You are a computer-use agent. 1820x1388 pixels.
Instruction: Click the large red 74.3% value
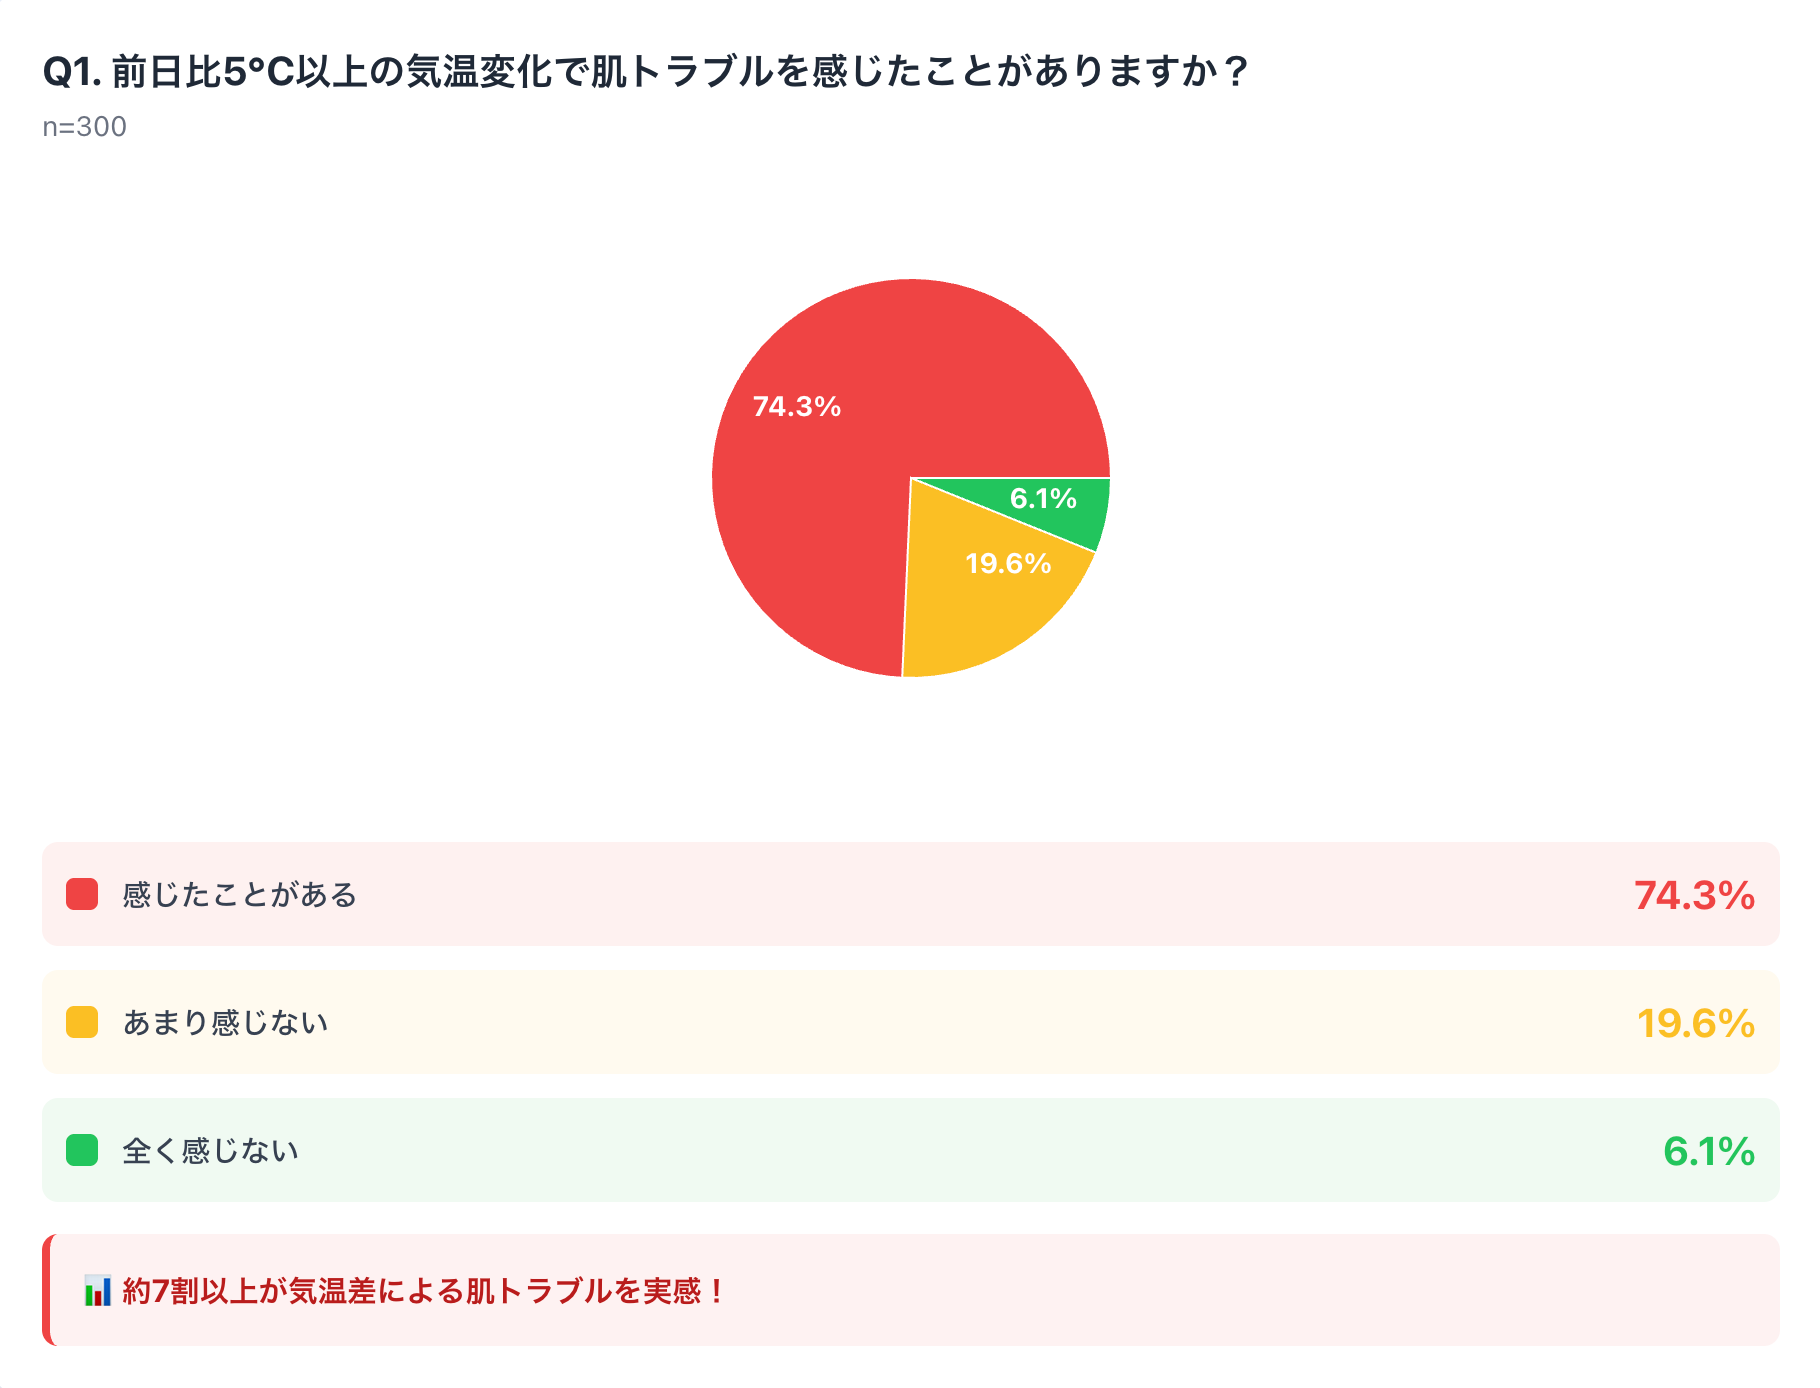[1694, 895]
